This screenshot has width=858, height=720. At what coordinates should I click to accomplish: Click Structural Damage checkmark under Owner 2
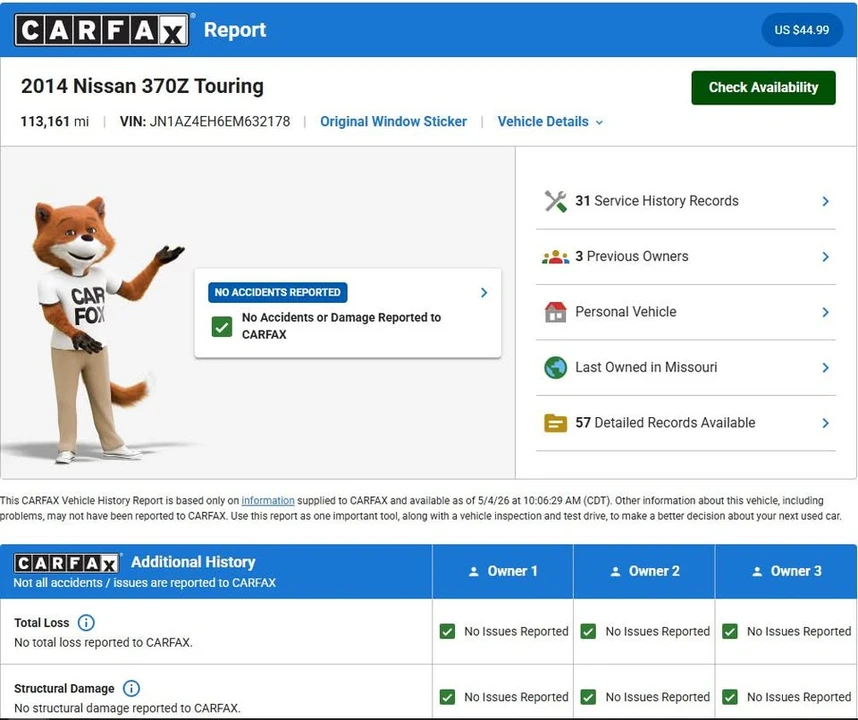coord(588,697)
